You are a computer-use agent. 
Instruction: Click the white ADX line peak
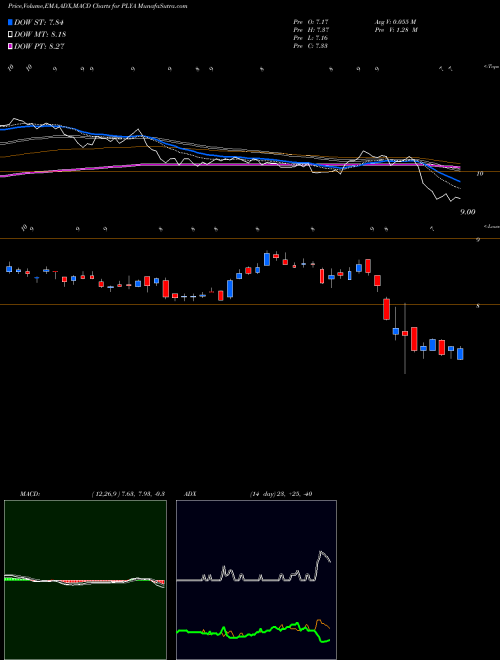tap(322, 551)
